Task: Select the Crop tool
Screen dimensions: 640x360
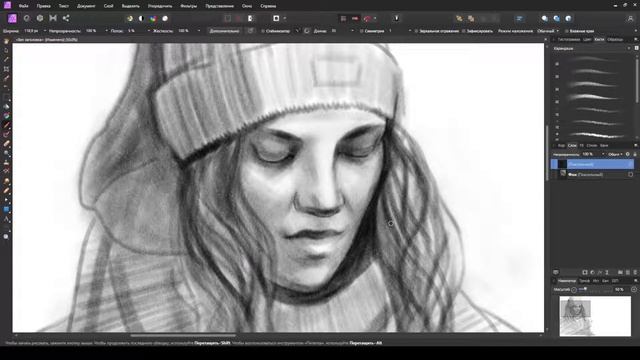Action: (x=6, y=69)
